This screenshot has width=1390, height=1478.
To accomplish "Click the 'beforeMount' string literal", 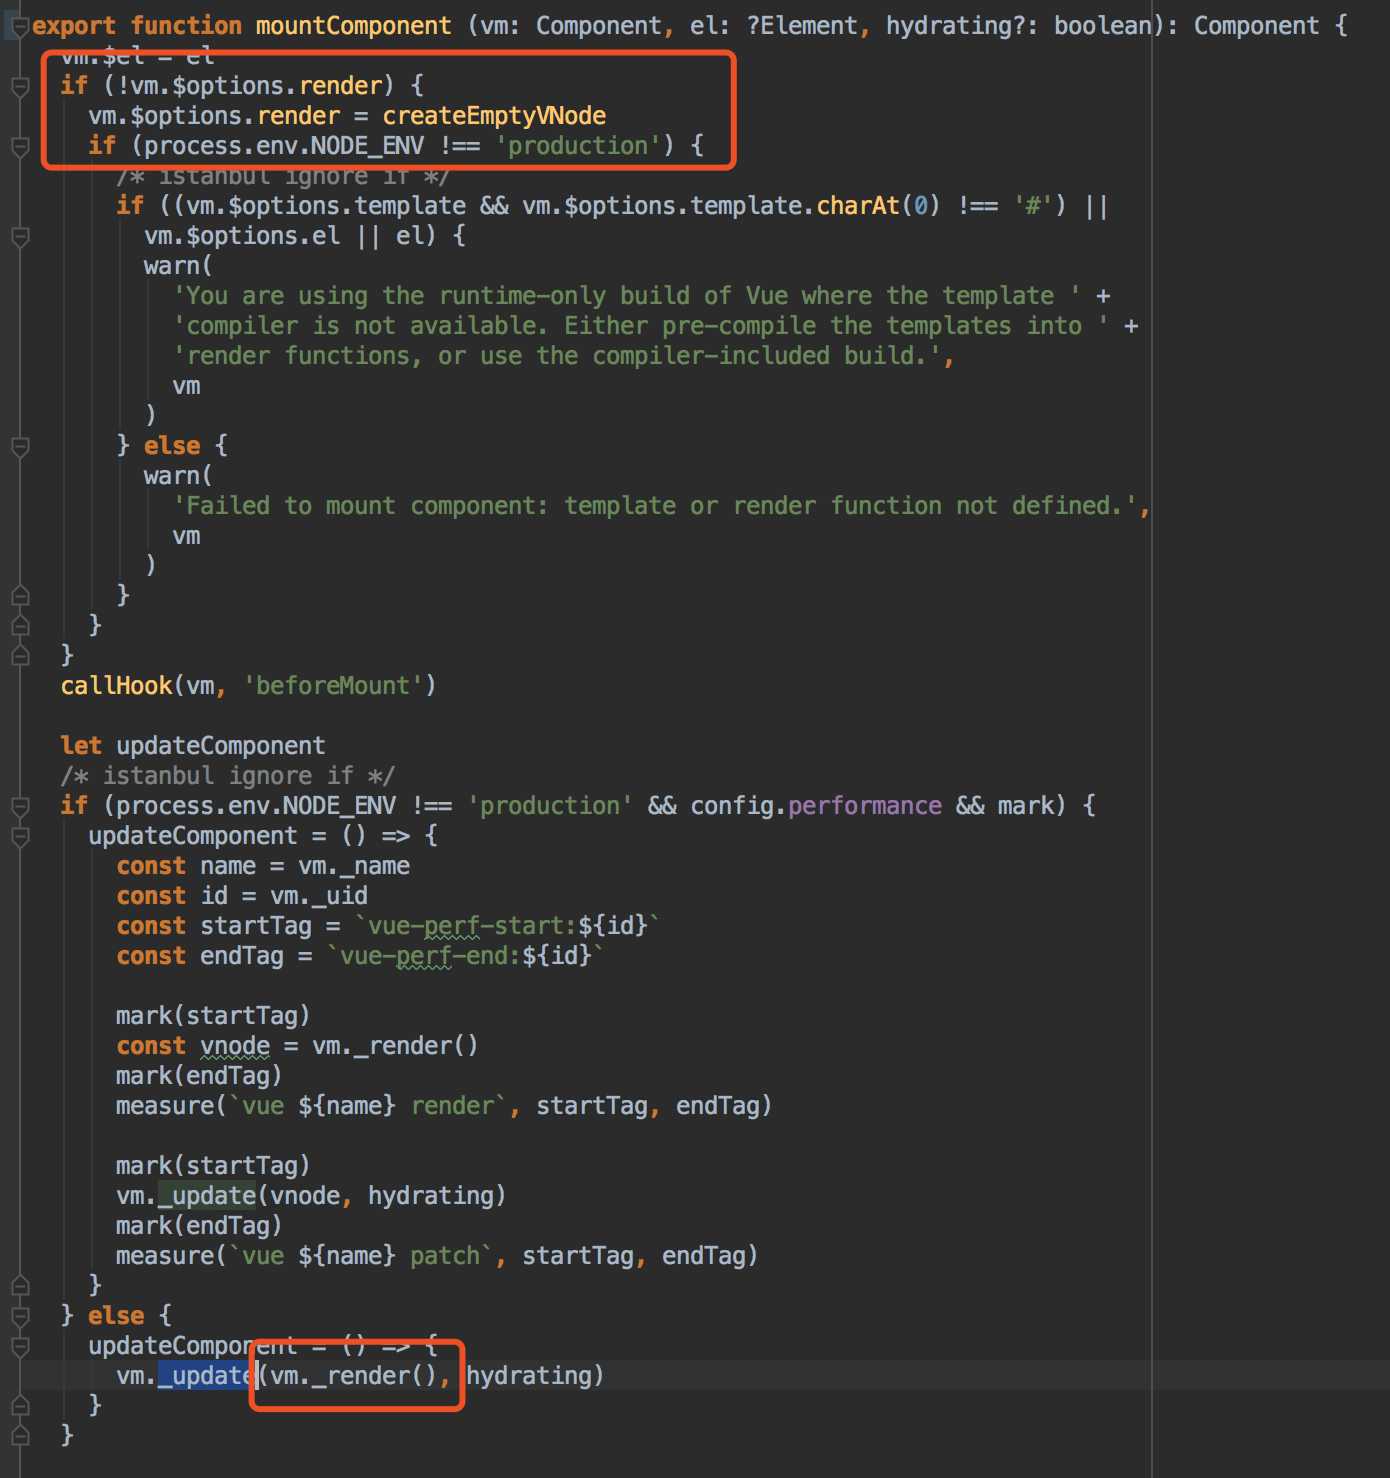I will tap(333, 686).
